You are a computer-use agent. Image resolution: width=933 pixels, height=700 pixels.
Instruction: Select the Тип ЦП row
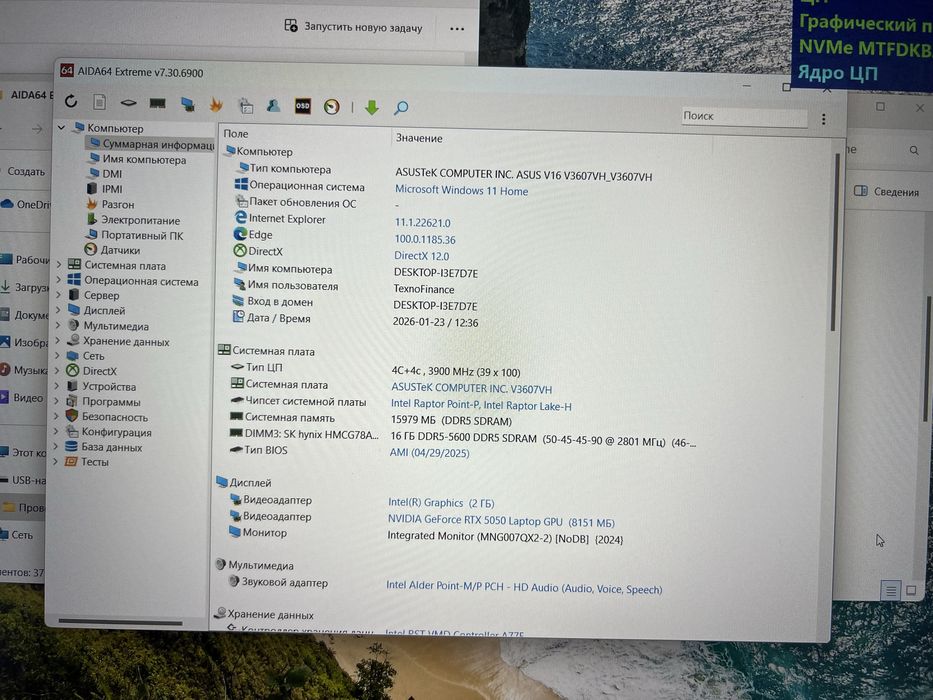pos(375,369)
